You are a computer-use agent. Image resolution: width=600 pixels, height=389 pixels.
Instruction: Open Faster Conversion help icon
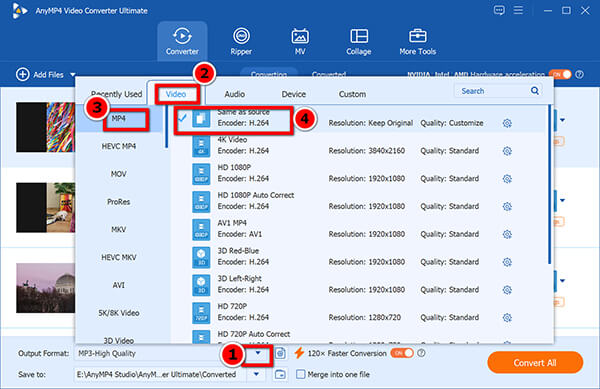coord(421,353)
